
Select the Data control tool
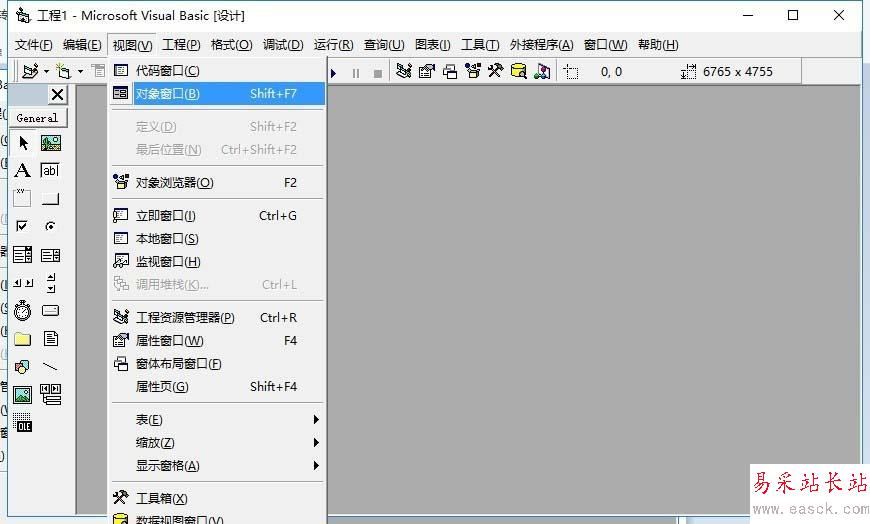[50, 395]
